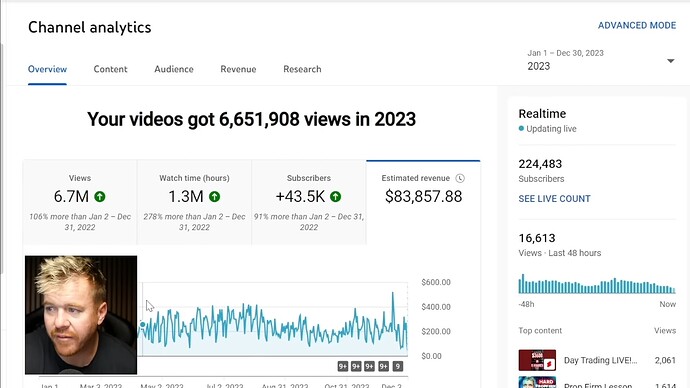Viewport: 690px width, 388px height.
Task: Select the Views metric card
Action: [80, 202]
